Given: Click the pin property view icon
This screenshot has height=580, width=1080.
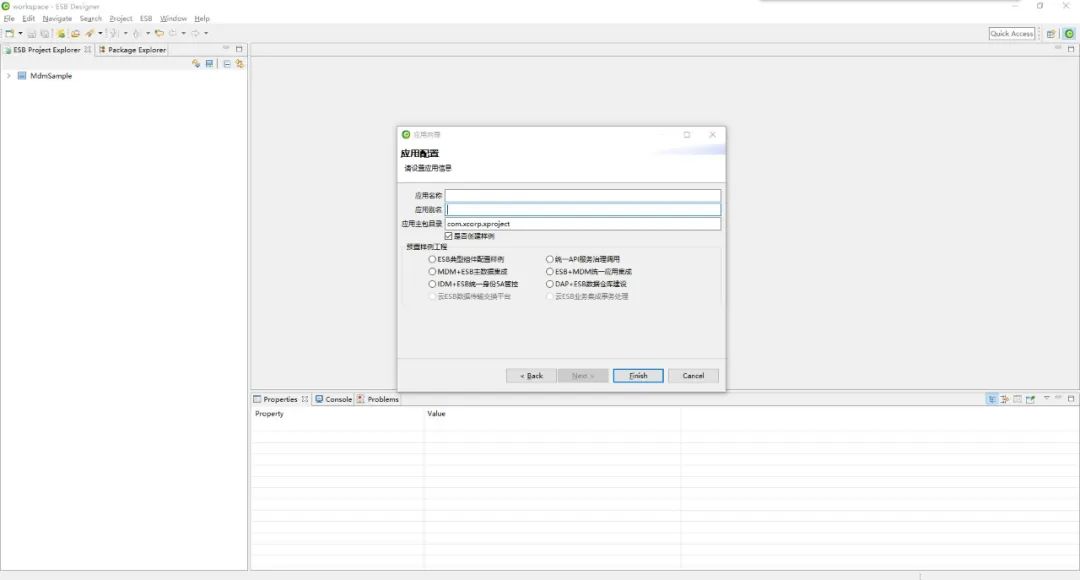Looking at the screenshot, I should coord(1030,399).
